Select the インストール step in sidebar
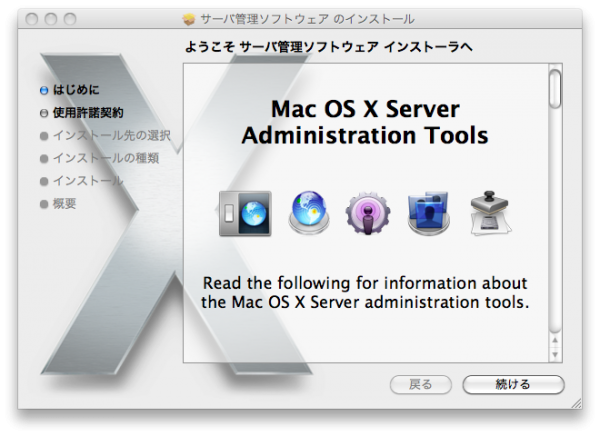The width and height of the screenshot is (600, 436). tap(82, 181)
